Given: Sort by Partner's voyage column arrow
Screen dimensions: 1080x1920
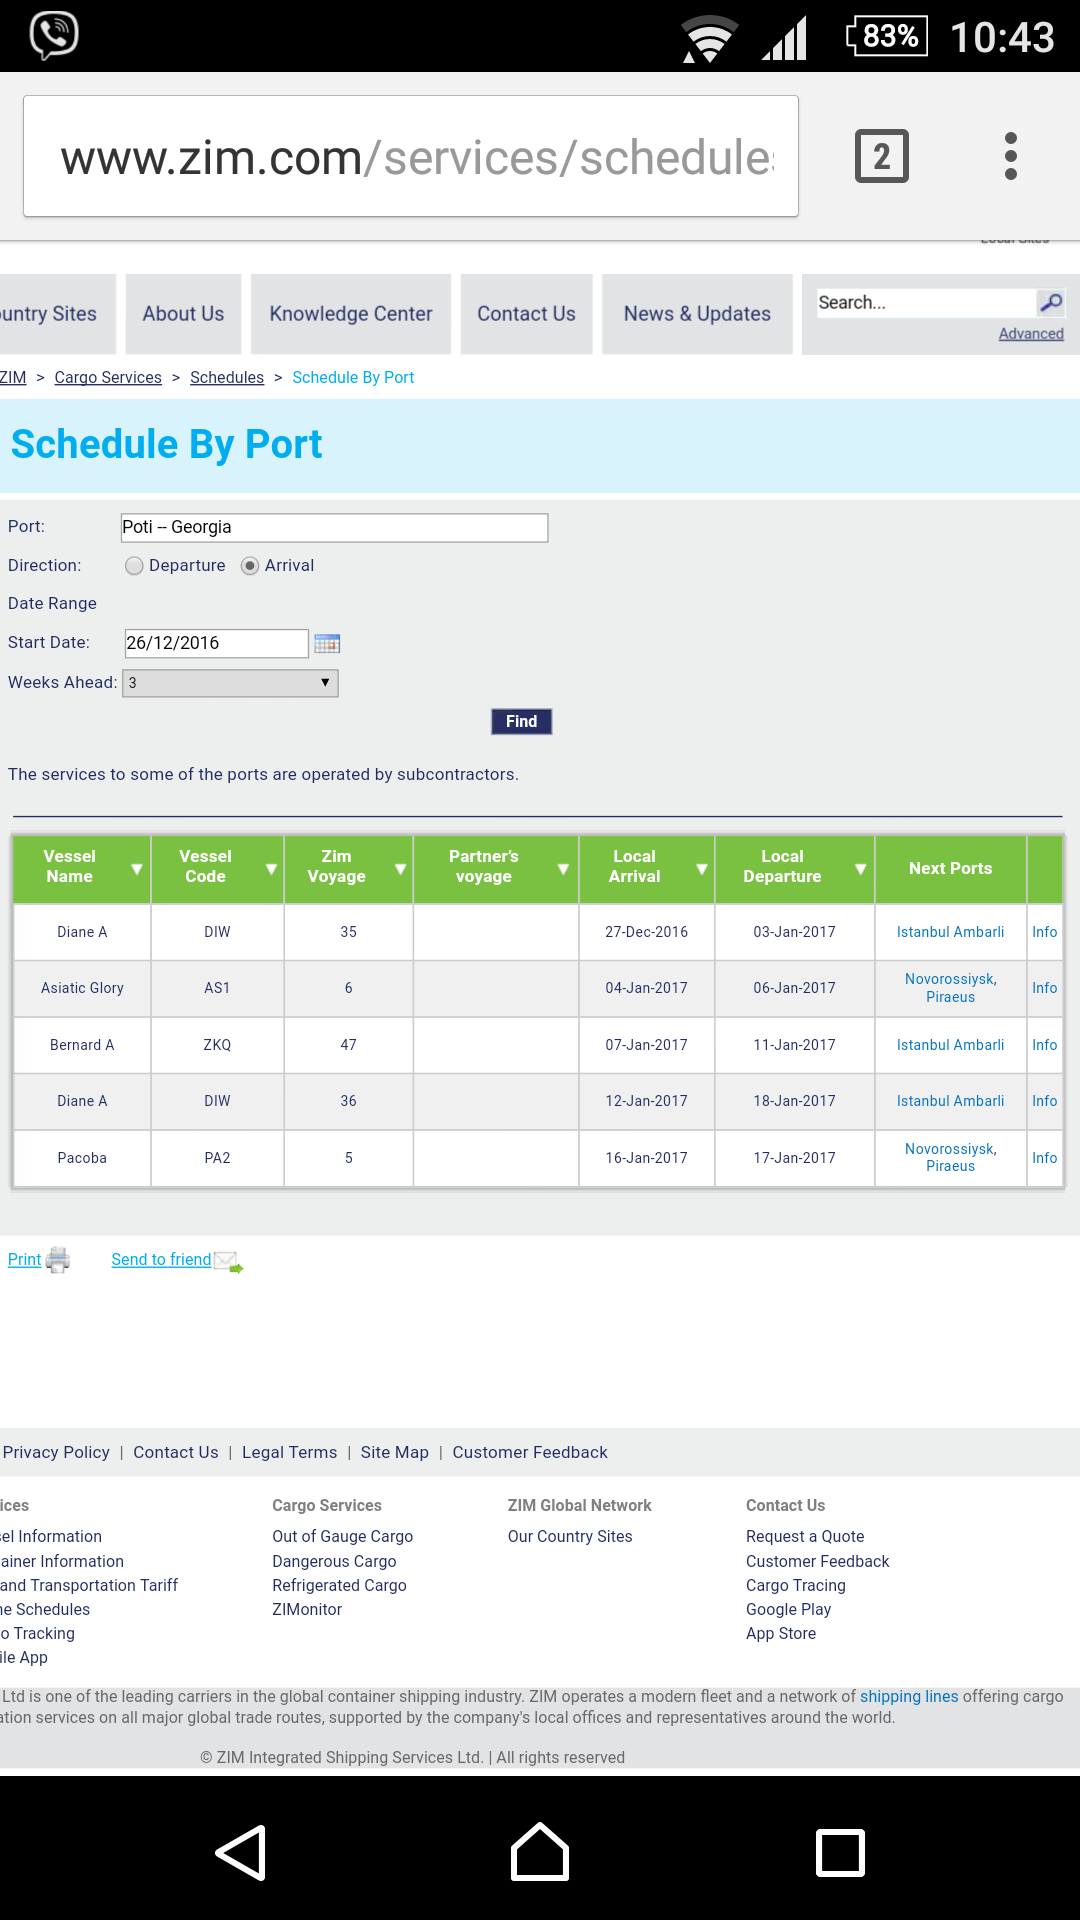Looking at the screenshot, I should click(x=563, y=869).
